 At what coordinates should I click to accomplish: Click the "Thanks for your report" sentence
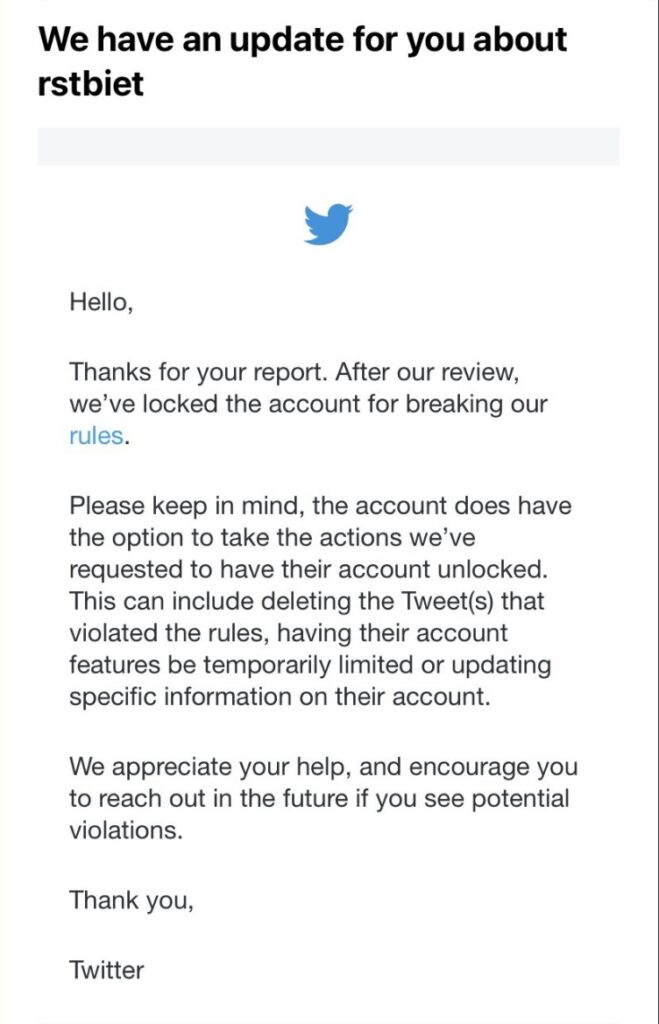click(198, 372)
